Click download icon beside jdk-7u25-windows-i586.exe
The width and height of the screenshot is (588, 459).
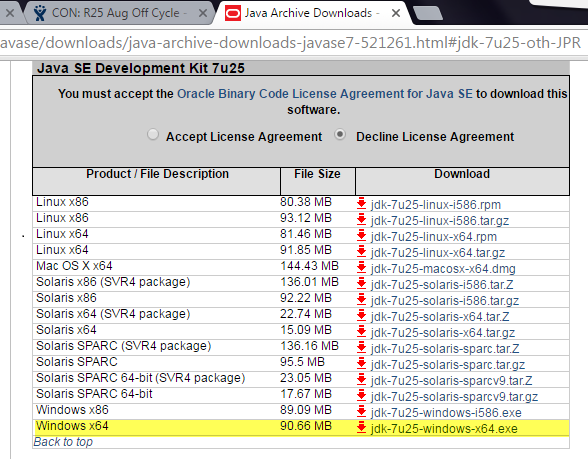pos(361,412)
